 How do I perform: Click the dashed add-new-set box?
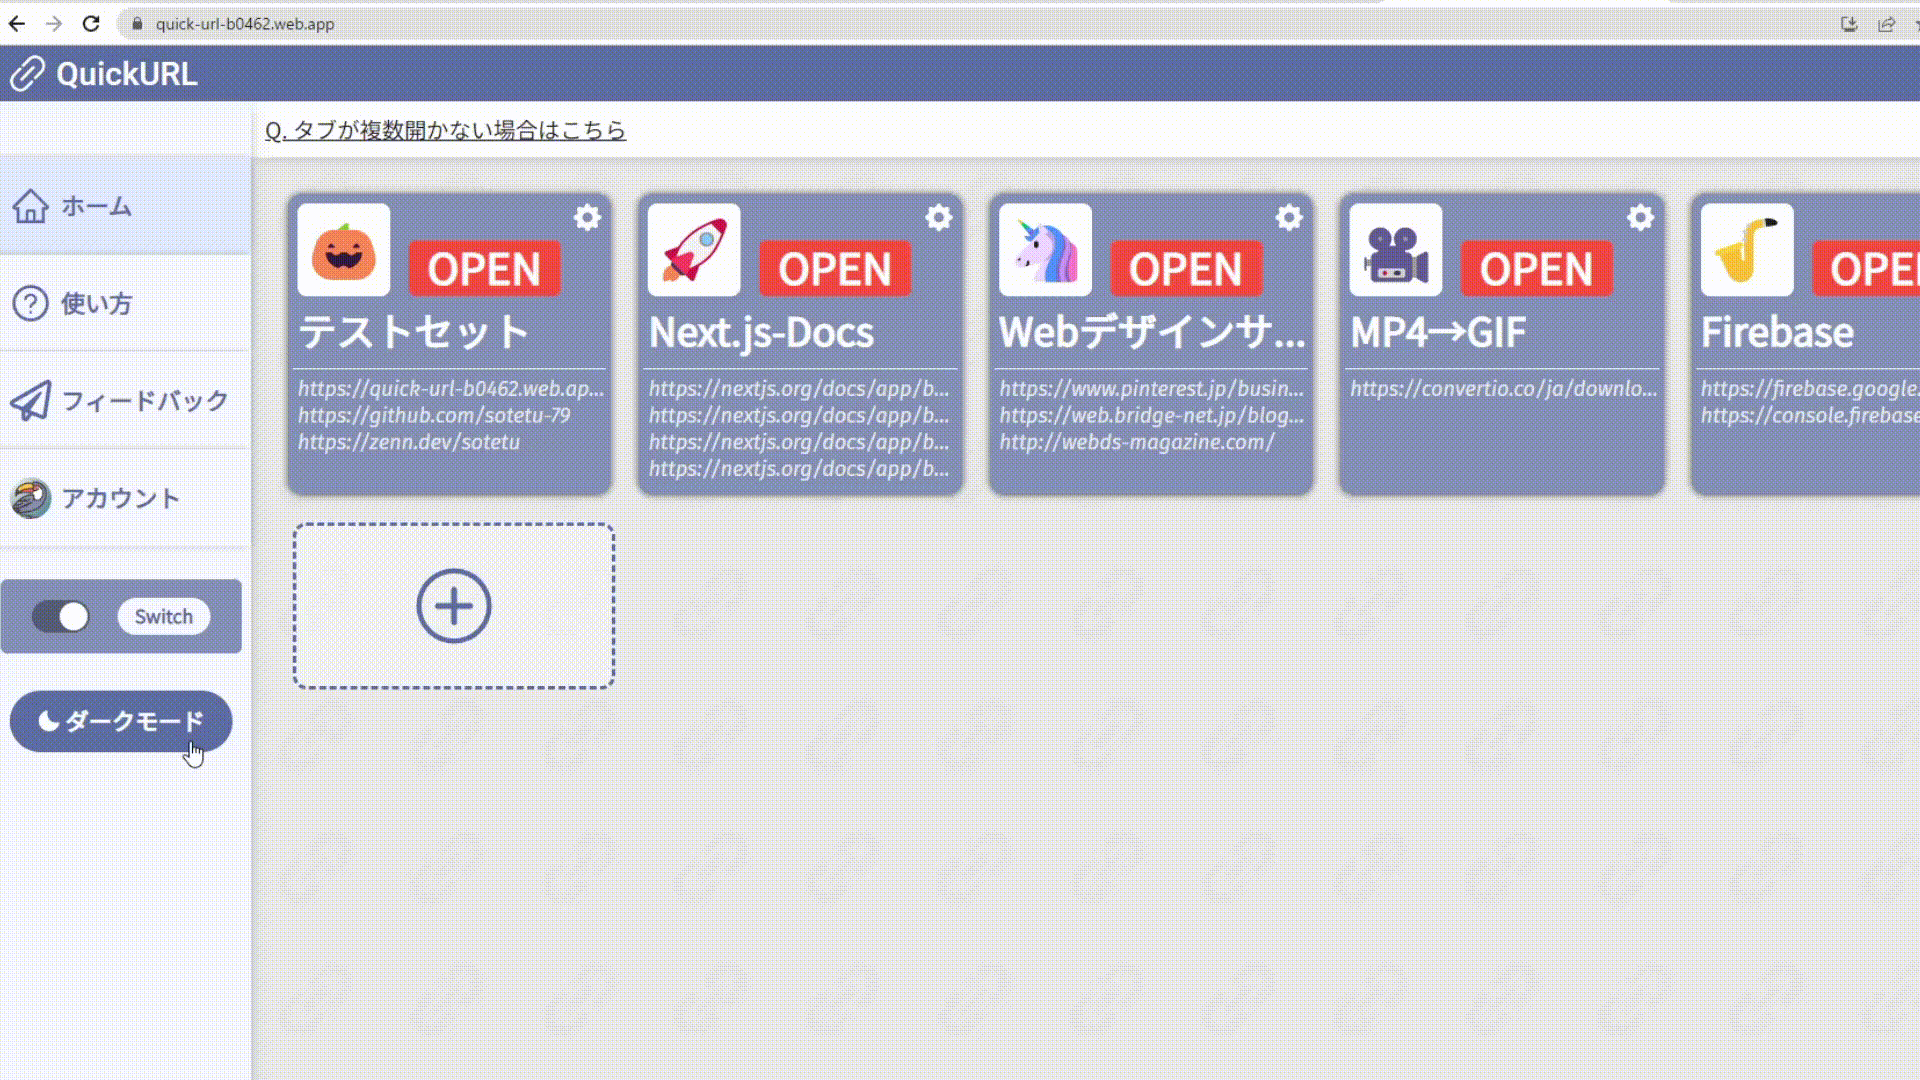click(x=454, y=606)
